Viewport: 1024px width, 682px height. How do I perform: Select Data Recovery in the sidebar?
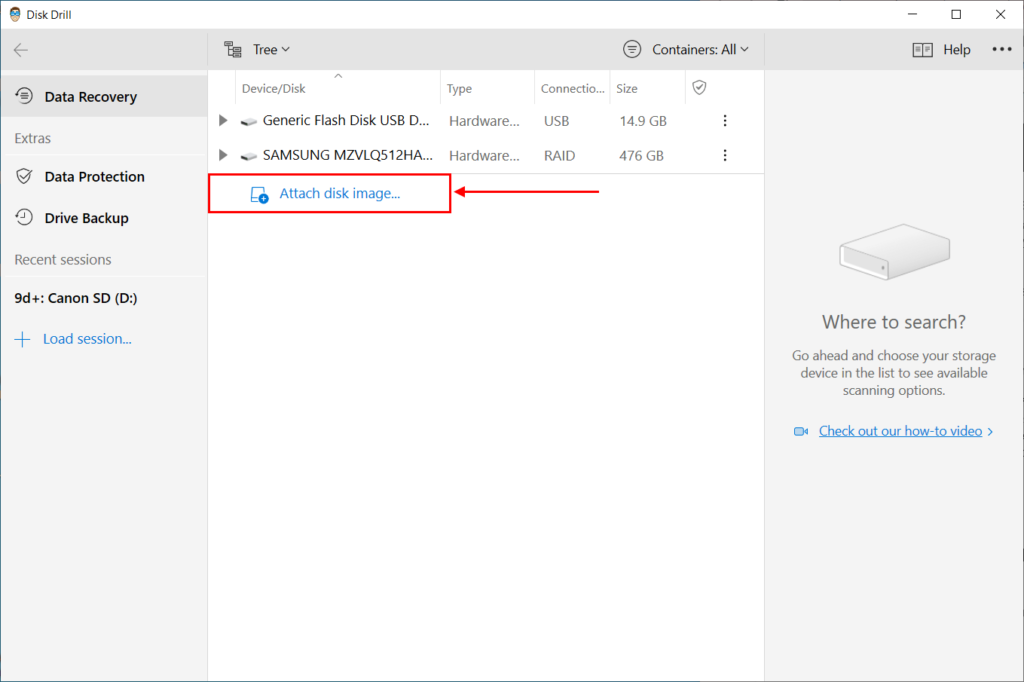[x=90, y=96]
